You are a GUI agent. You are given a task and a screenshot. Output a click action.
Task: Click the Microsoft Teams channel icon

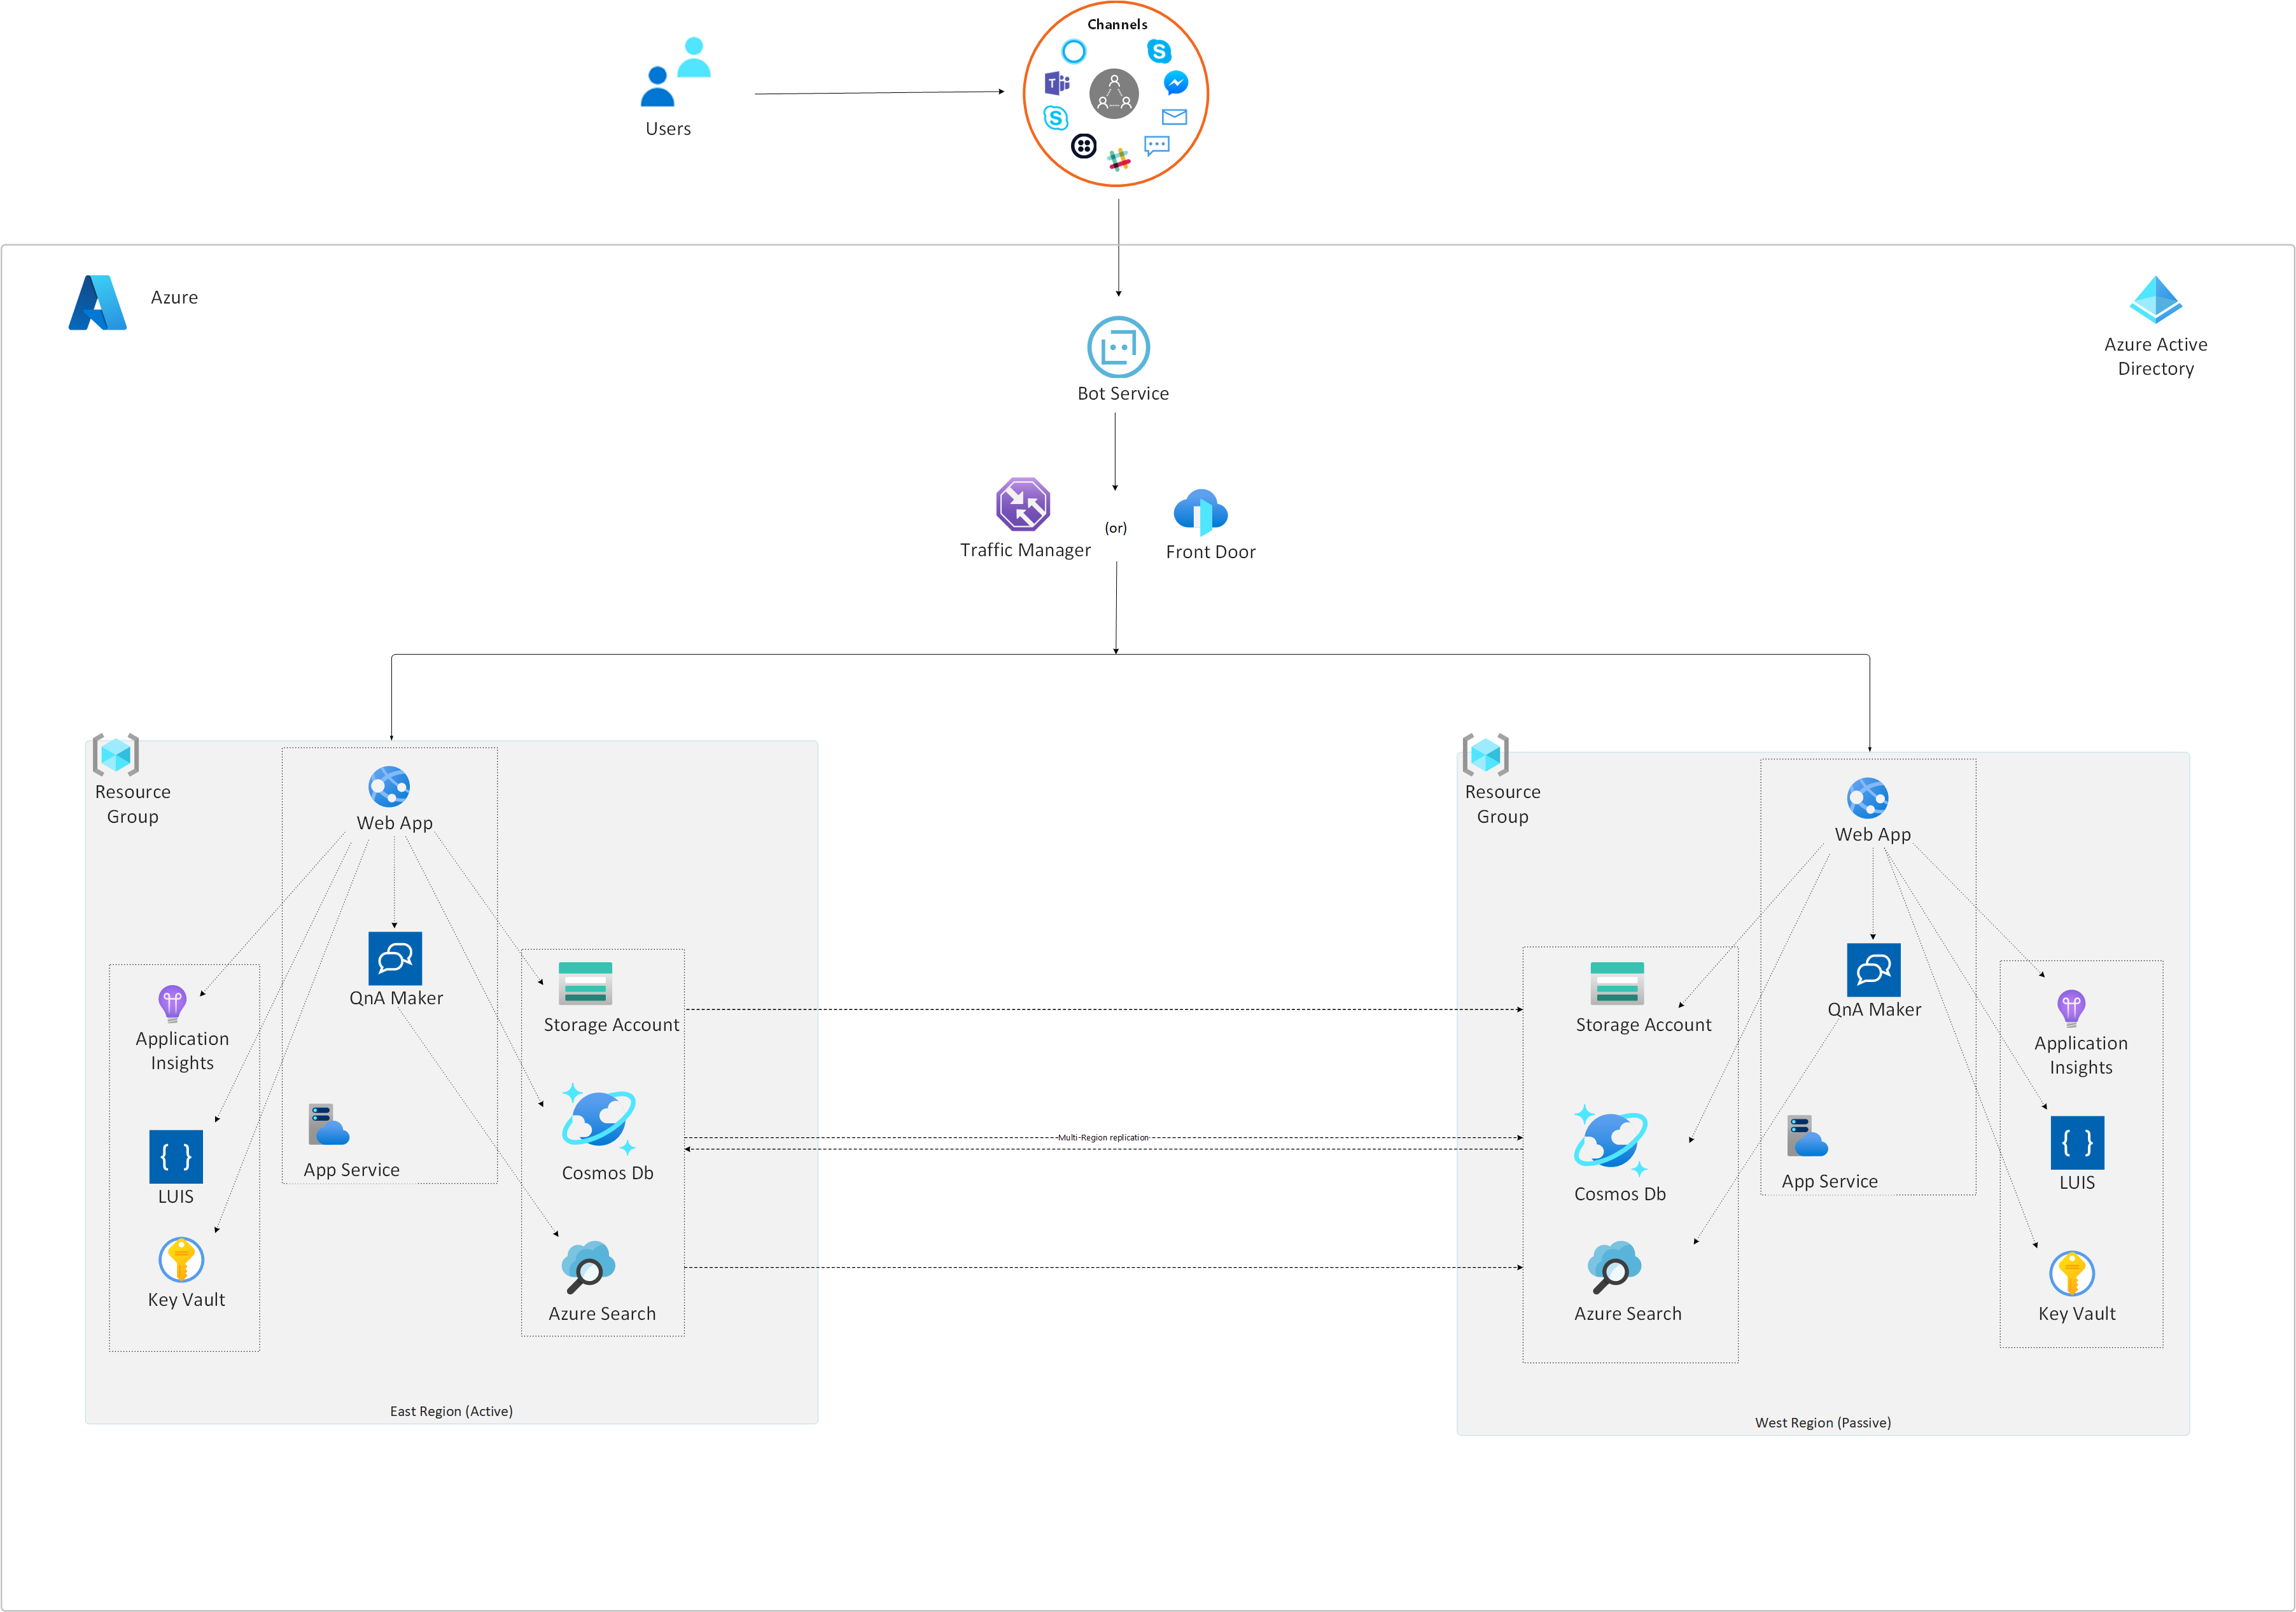click(1057, 83)
